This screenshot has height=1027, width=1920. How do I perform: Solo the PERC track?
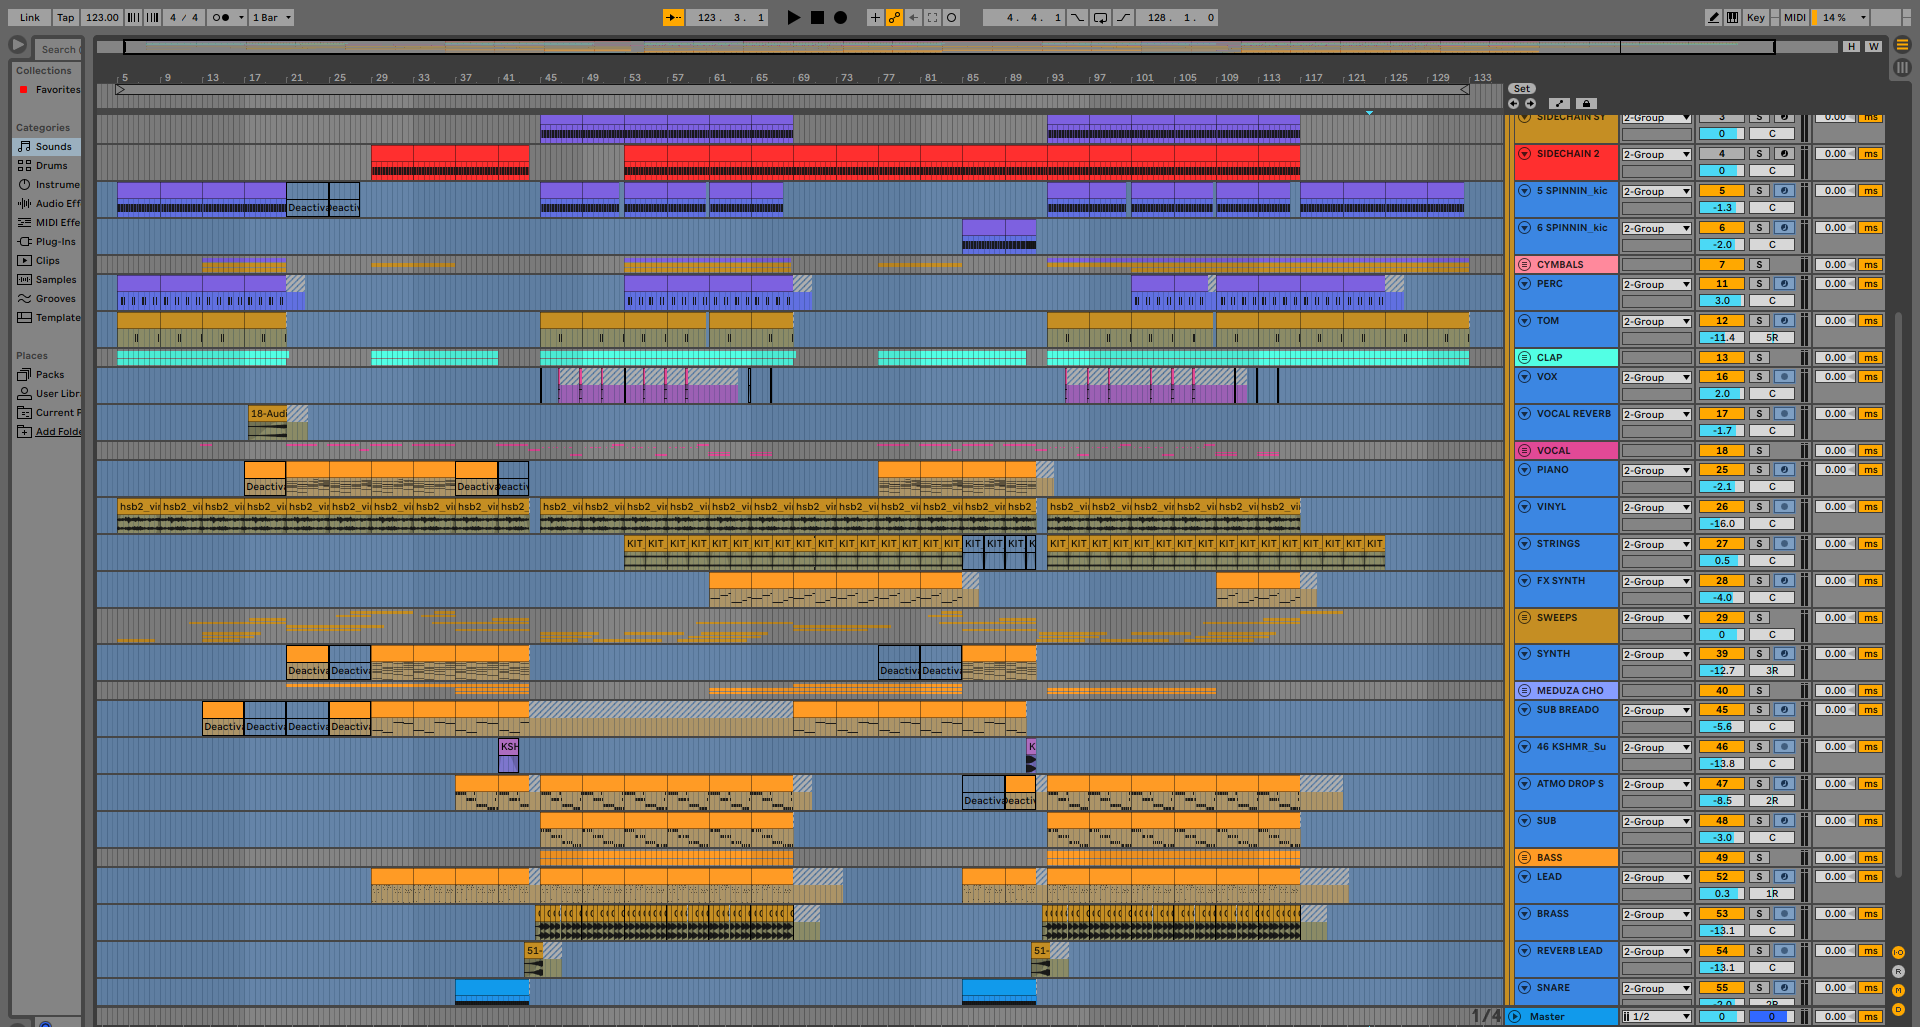click(x=1759, y=284)
